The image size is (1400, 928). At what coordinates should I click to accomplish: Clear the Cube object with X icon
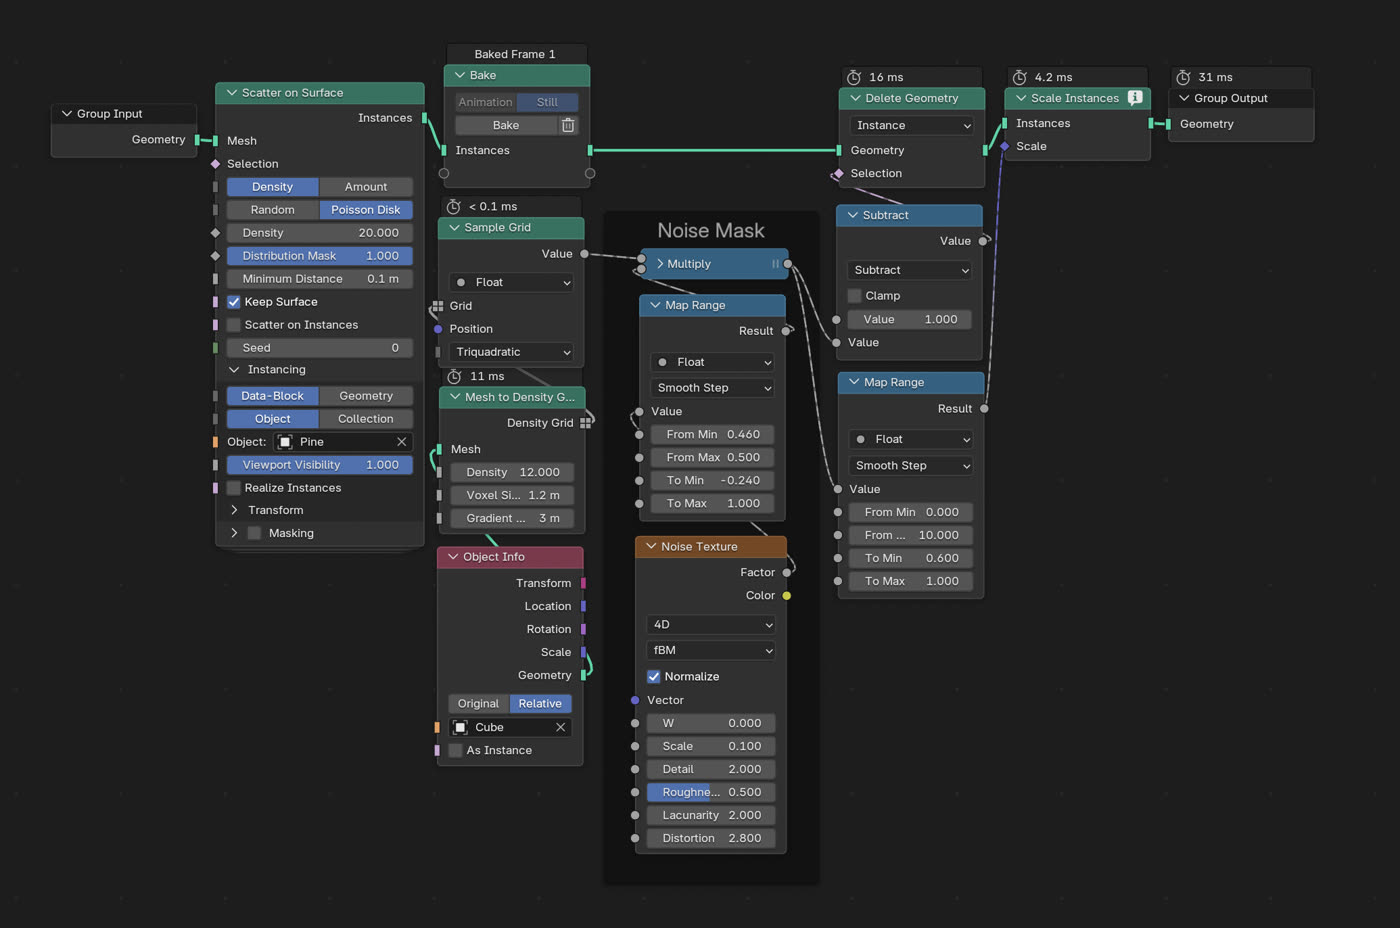tap(560, 727)
